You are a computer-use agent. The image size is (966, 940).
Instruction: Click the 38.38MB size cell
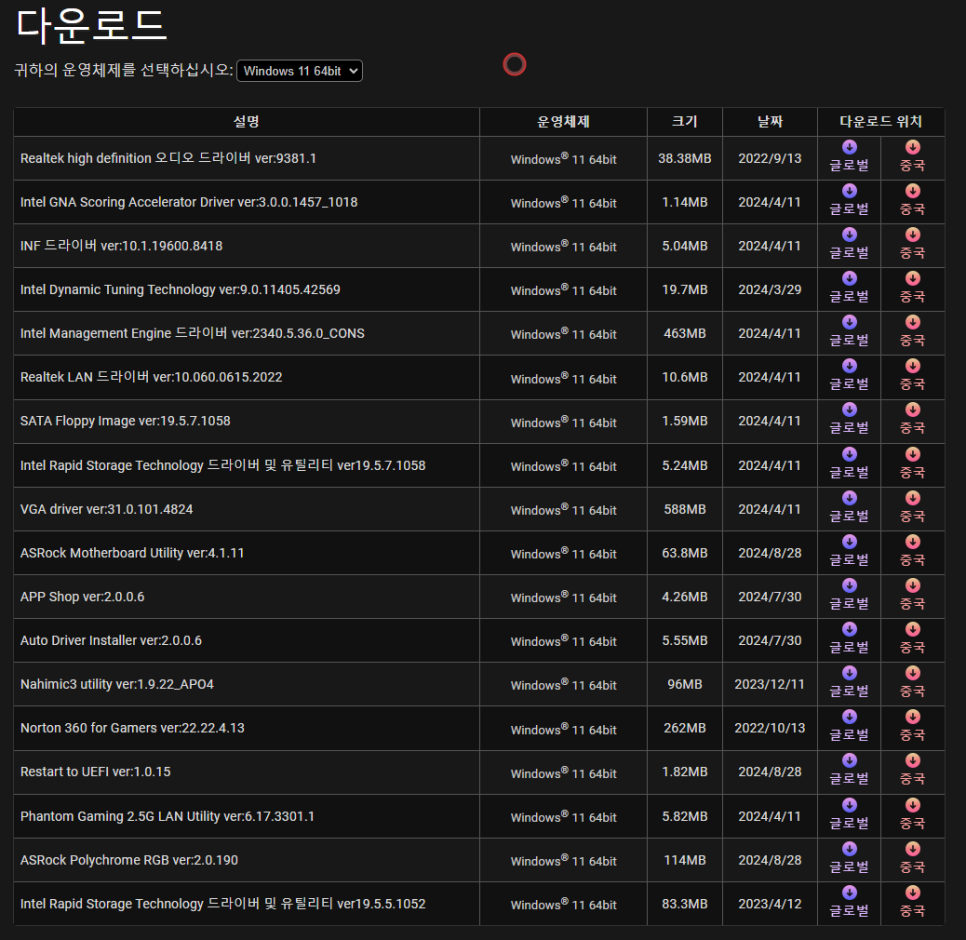pyautogui.click(x=684, y=158)
